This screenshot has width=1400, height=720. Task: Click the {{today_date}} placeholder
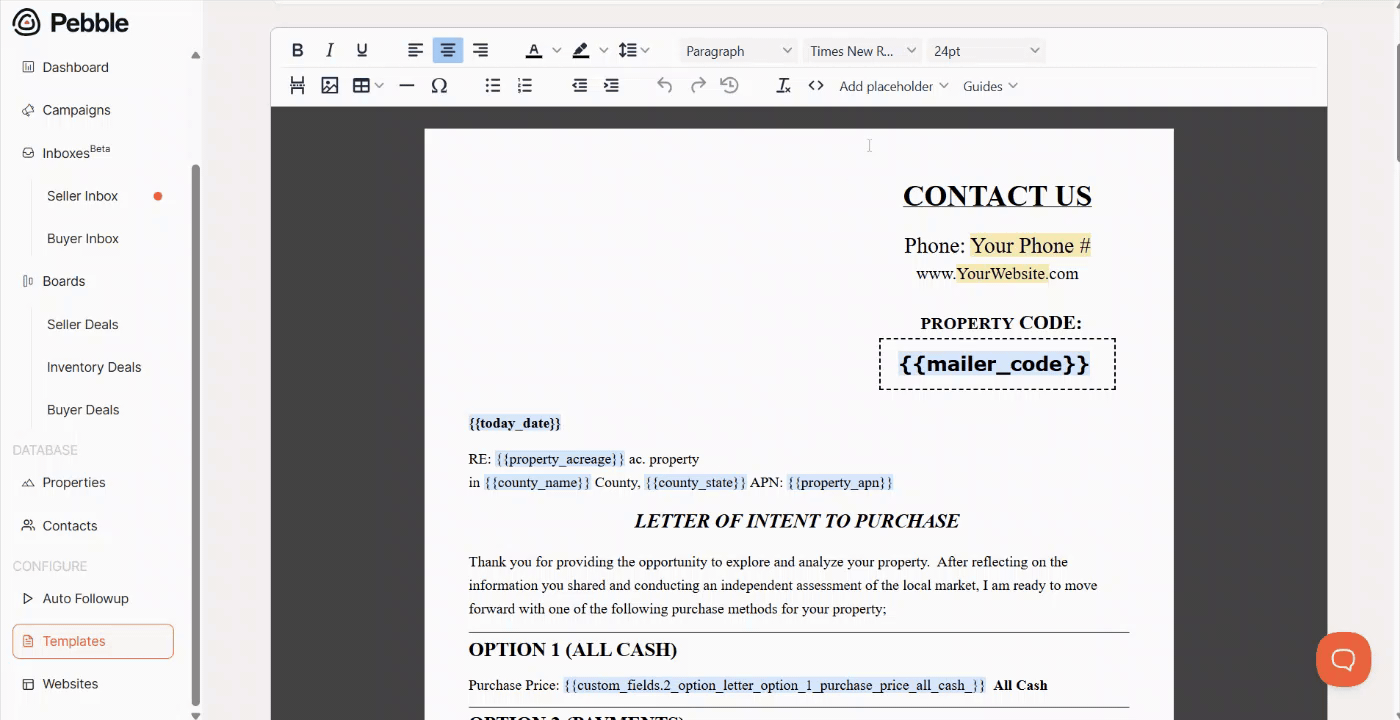[x=515, y=423]
